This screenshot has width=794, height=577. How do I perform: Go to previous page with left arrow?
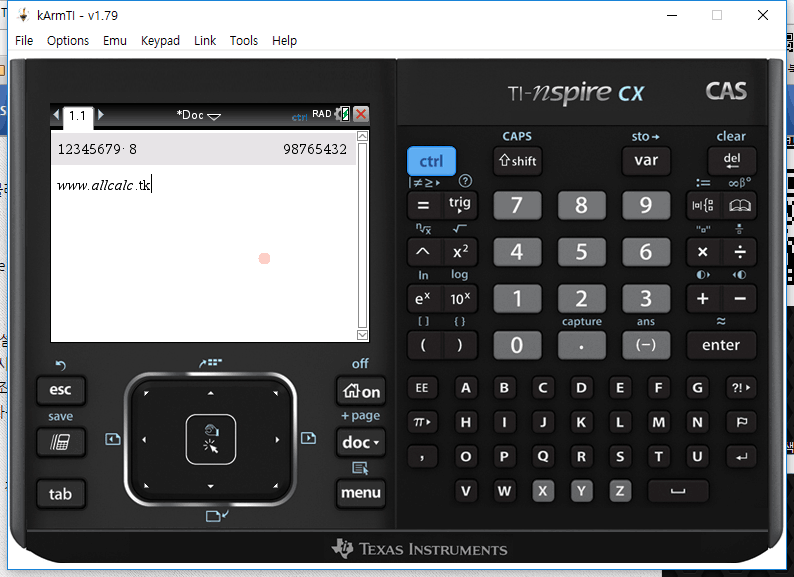tap(56, 115)
